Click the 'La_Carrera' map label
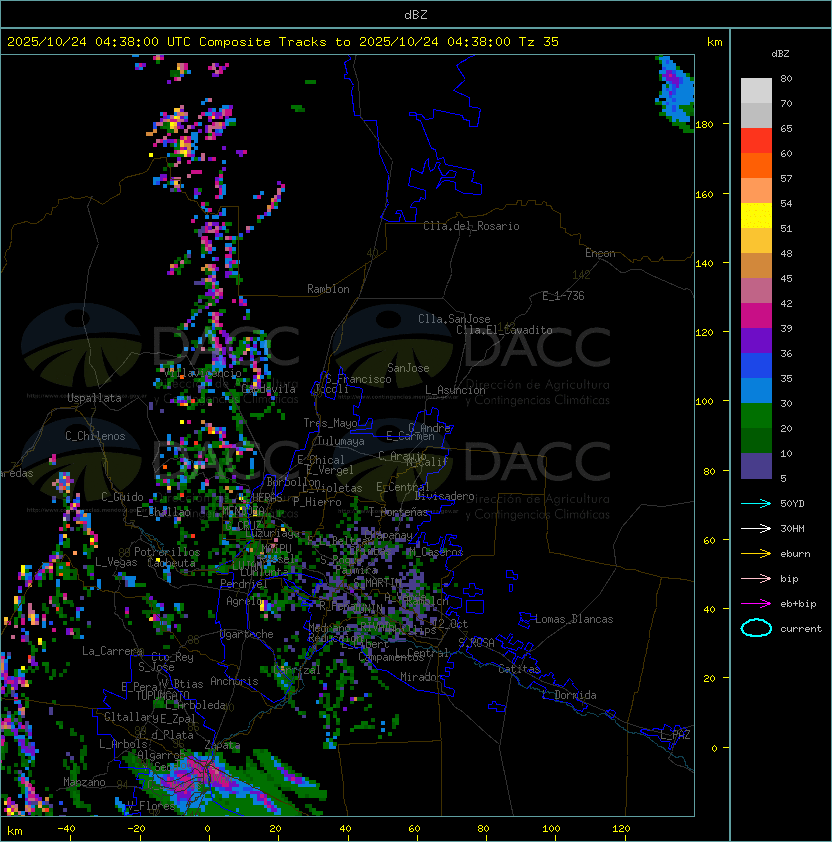This screenshot has height=842, width=832. click(x=112, y=651)
